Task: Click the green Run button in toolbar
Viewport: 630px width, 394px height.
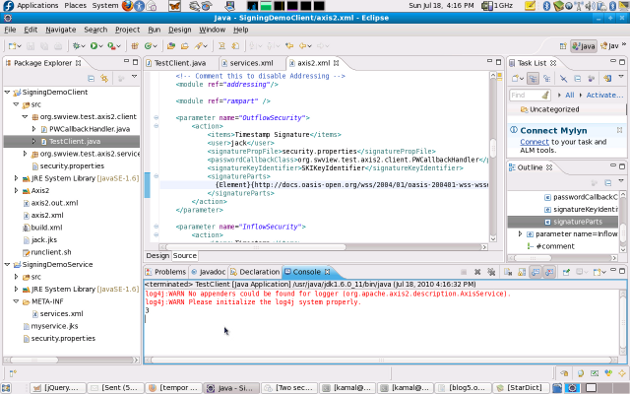Action: (x=94, y=46)
